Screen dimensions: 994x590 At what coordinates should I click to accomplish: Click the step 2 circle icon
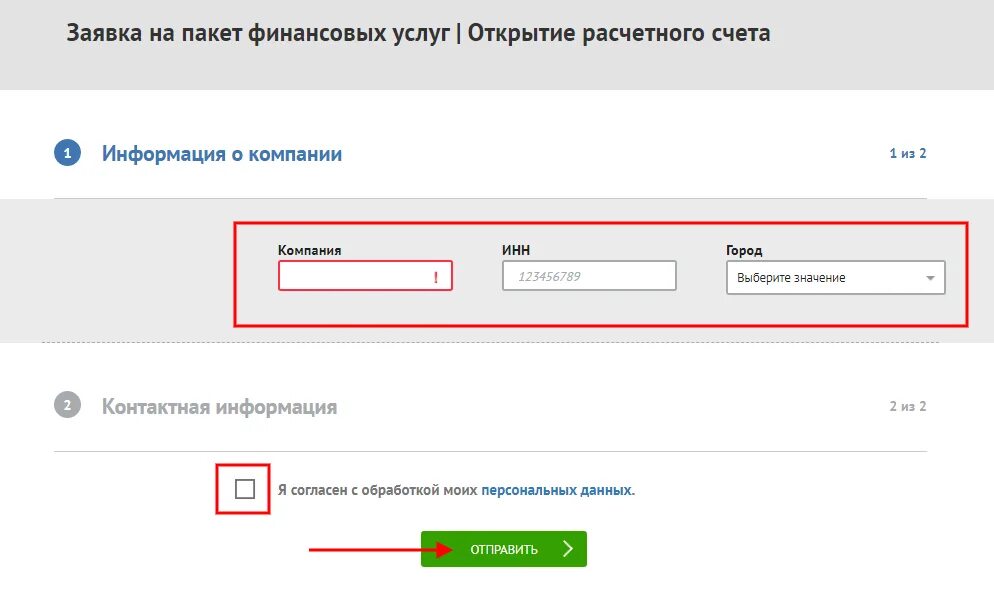click(67, 405)
